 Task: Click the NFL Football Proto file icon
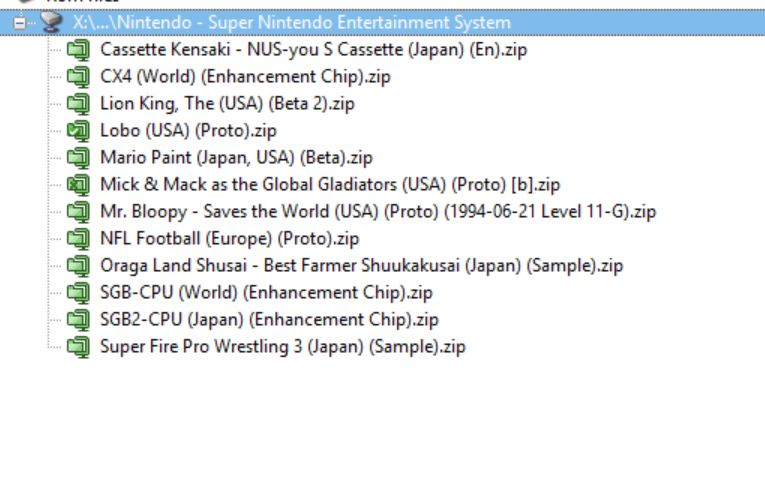(78, 238)
